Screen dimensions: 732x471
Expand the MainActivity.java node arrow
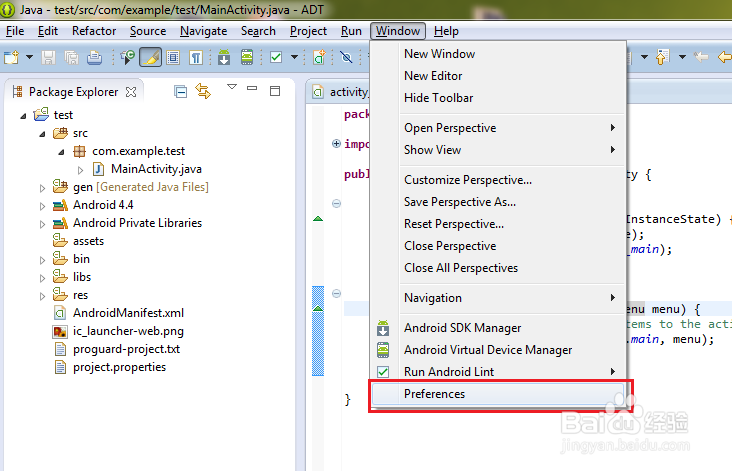[80, 170]
